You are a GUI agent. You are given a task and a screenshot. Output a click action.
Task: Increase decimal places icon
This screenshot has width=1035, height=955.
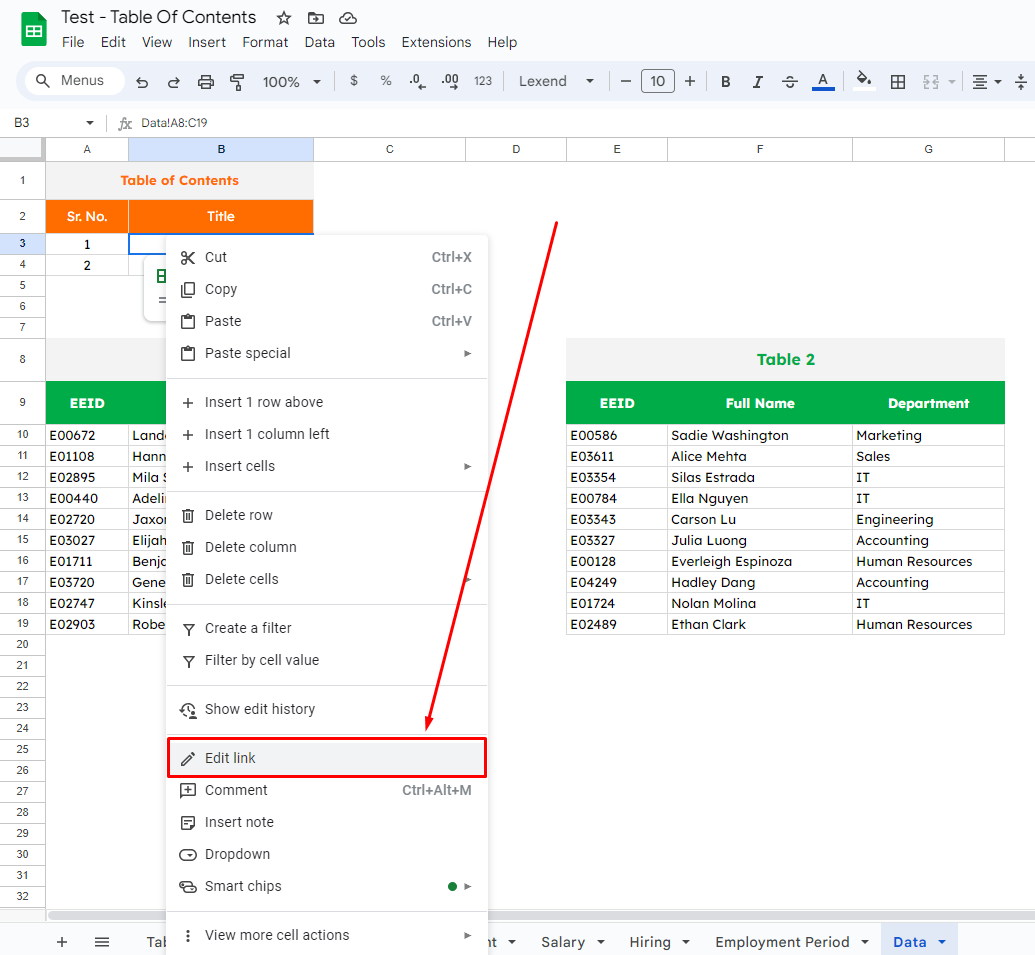coord(450,82)
